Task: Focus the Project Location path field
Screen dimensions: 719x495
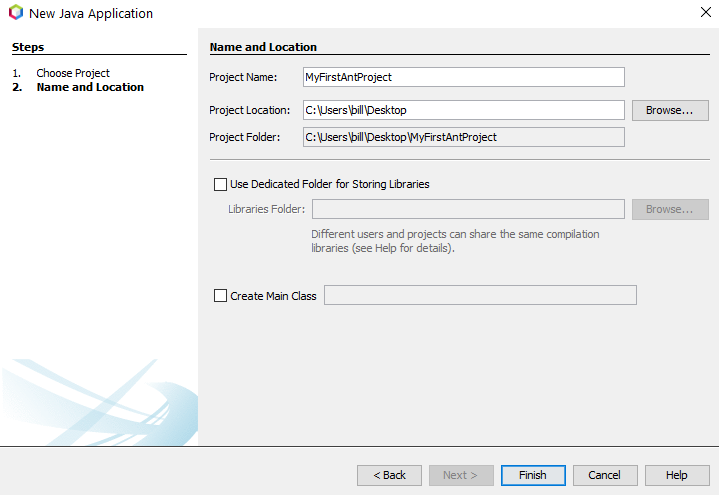Action: click(x=464, y=110)
